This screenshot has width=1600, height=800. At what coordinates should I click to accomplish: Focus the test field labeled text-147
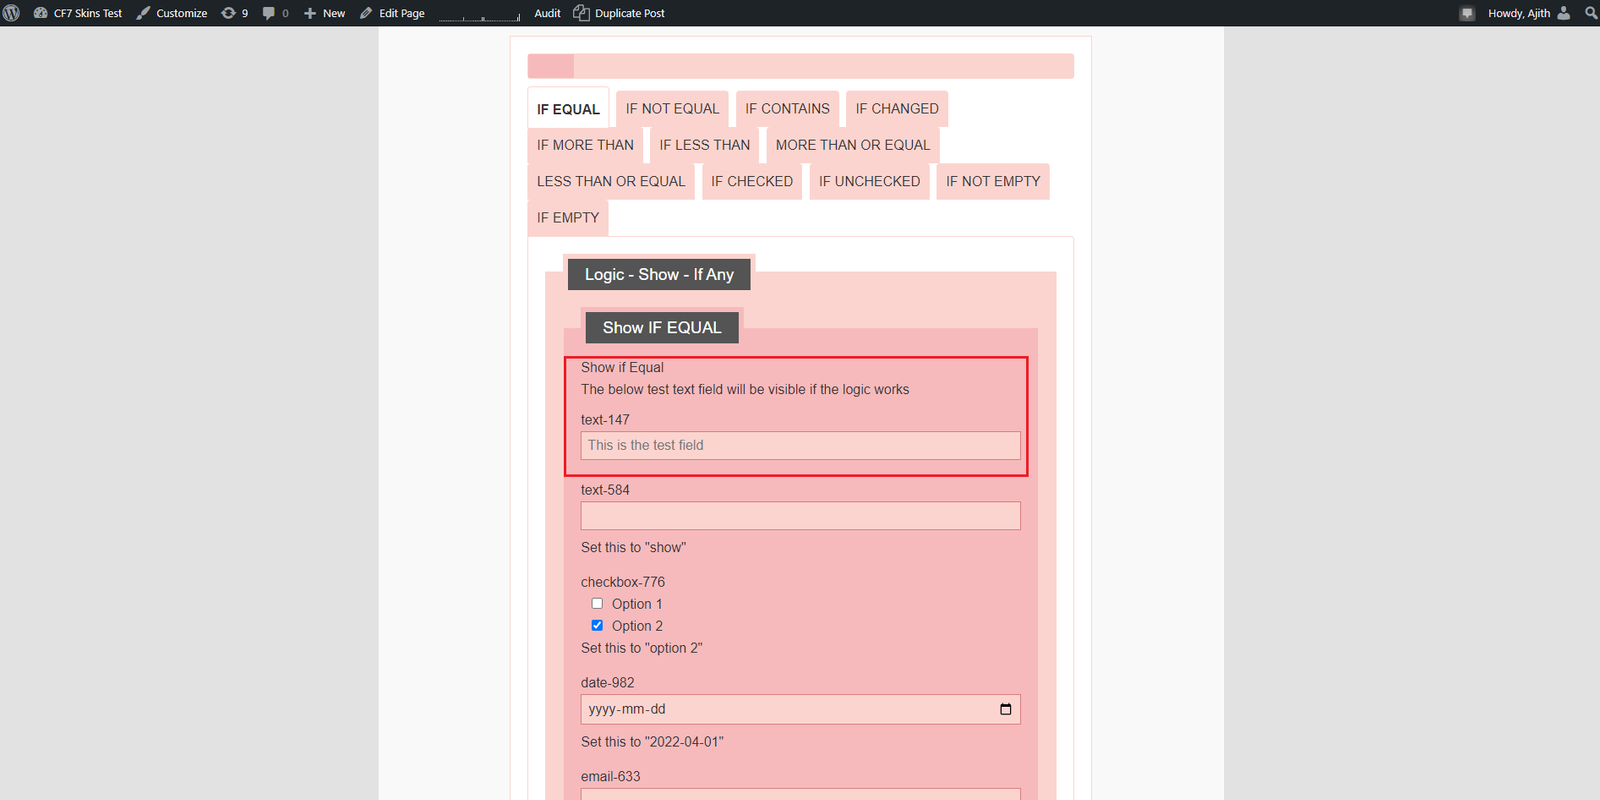coord(800,446)
